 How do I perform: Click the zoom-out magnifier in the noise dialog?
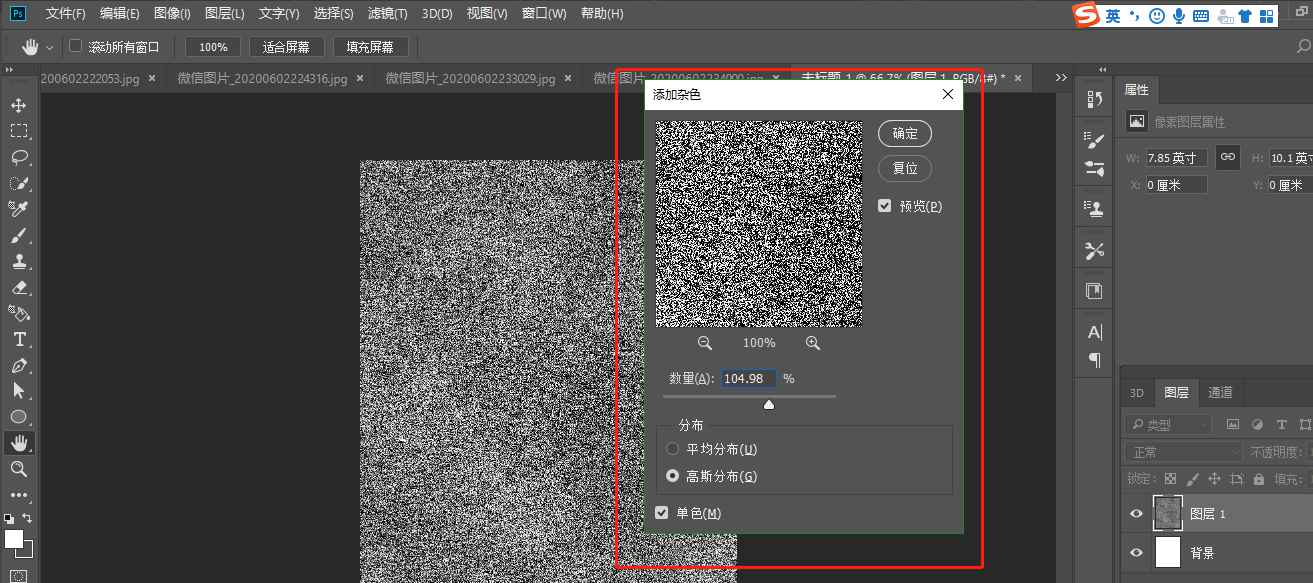coord(705,343)
